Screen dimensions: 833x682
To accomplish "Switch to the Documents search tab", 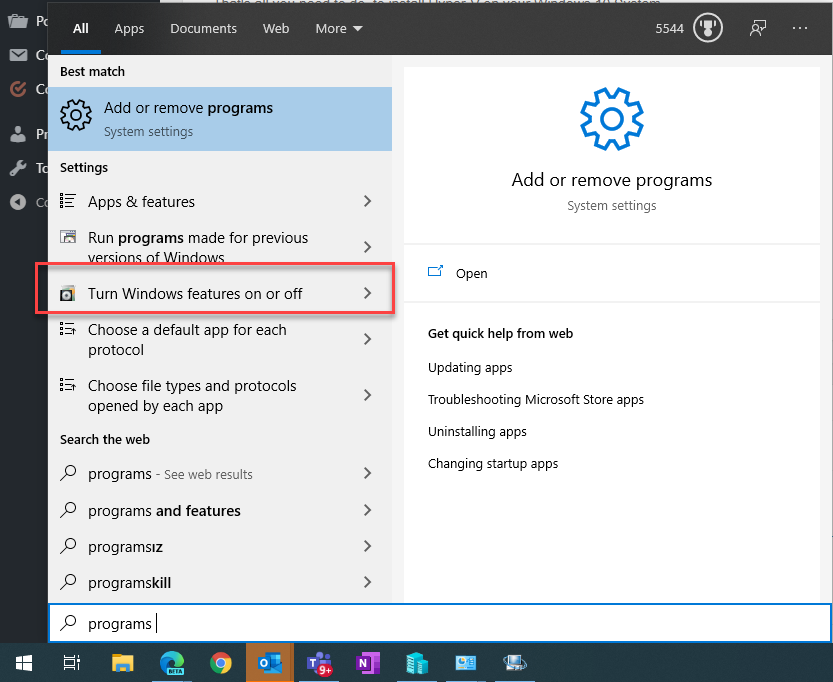I will coord(203,29).
